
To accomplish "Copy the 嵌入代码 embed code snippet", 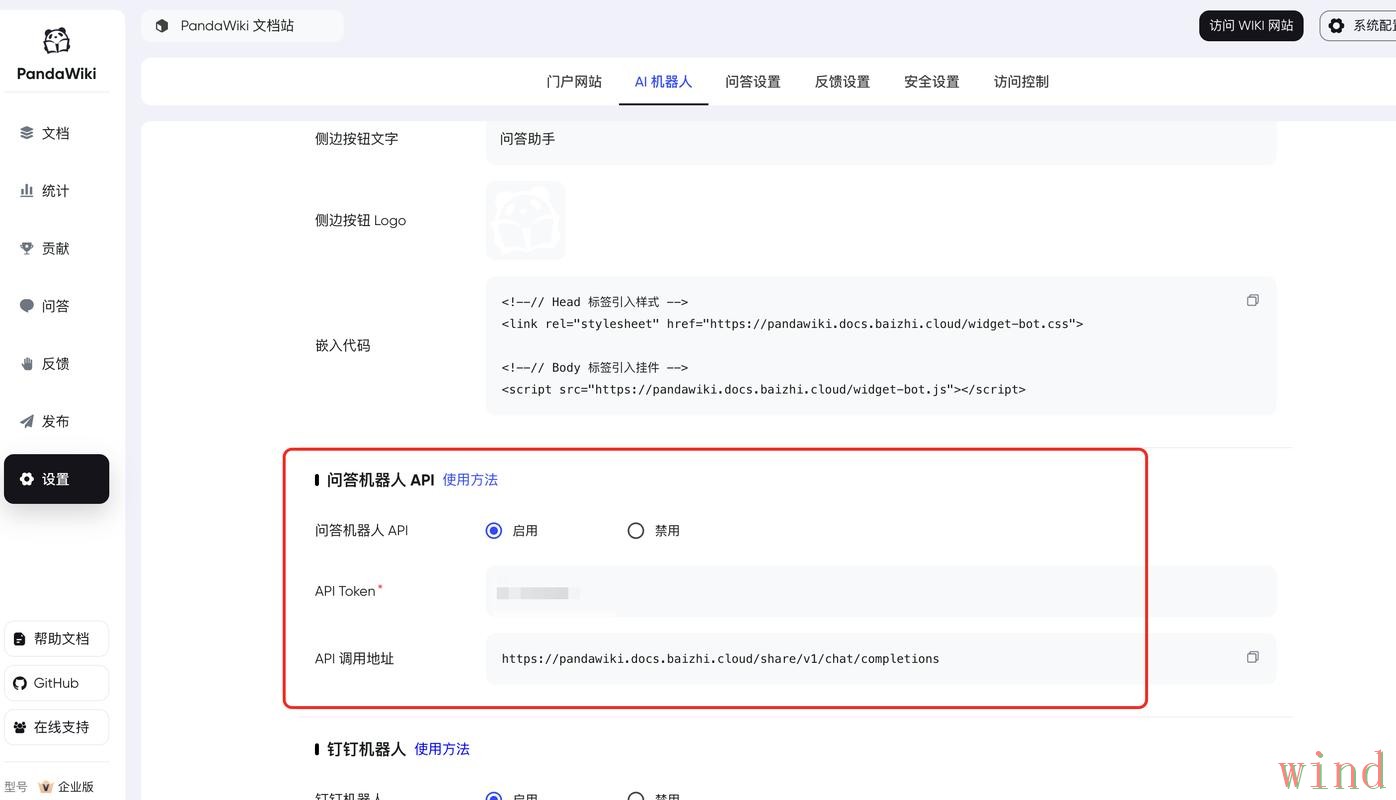I will pos(1252,299).
